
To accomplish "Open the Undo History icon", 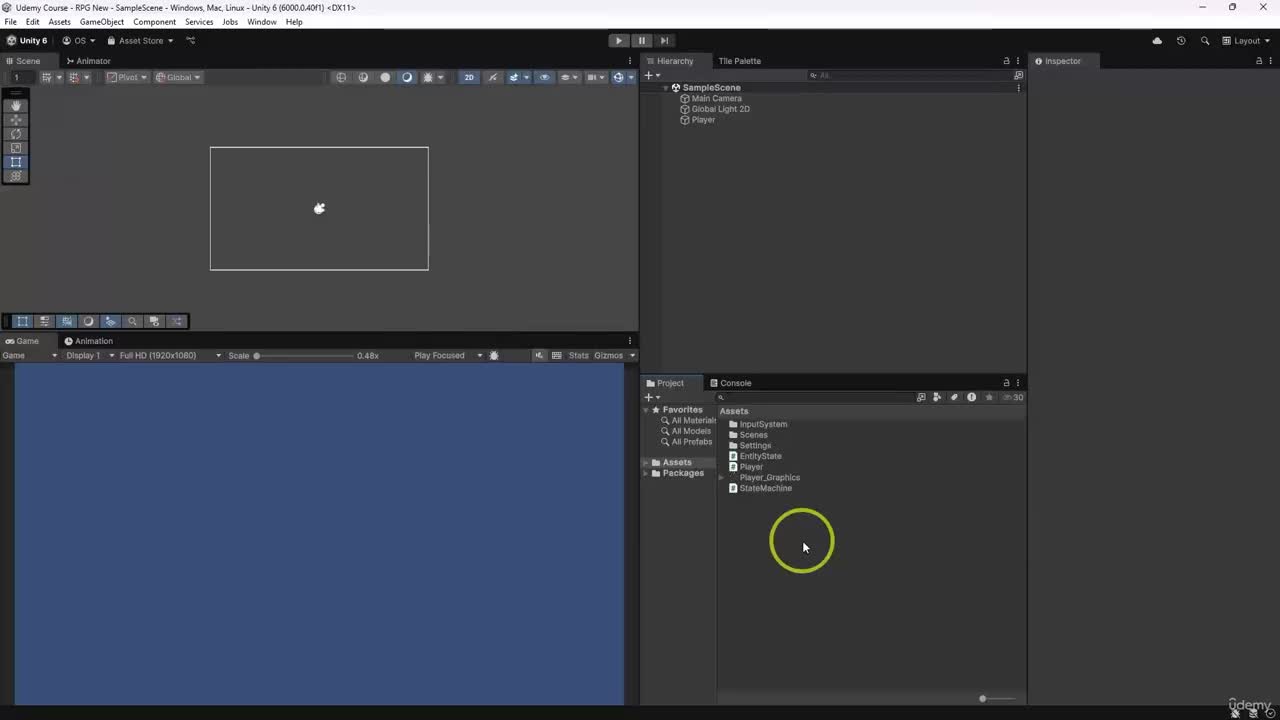I will [1181, 41].
